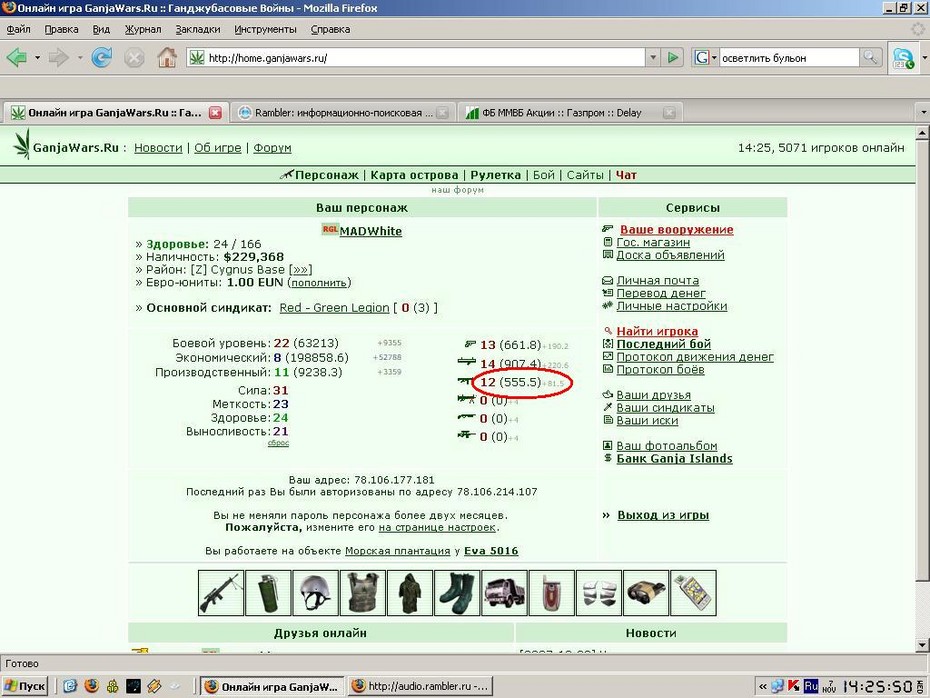Click the GanjaWars leaf logo
Screen dimensions: 930x698
(22, 144)
